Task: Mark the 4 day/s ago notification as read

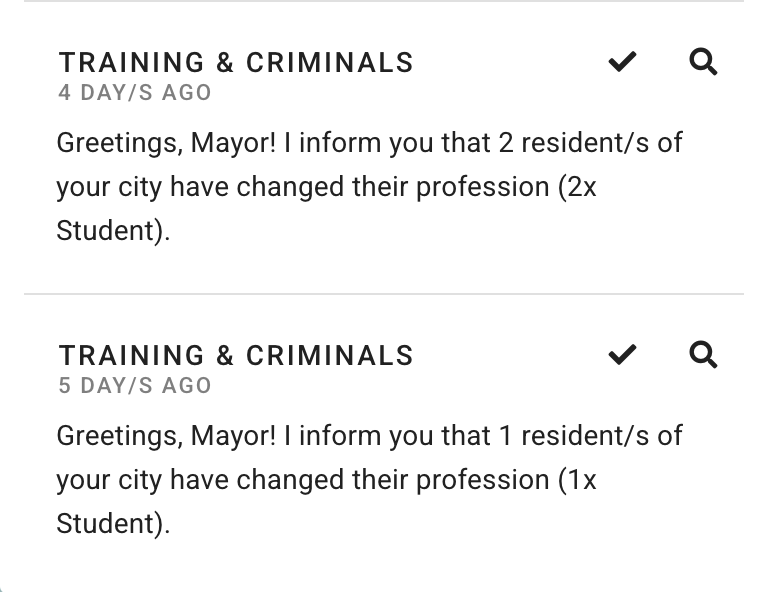Action: click(x=622, y=62)
